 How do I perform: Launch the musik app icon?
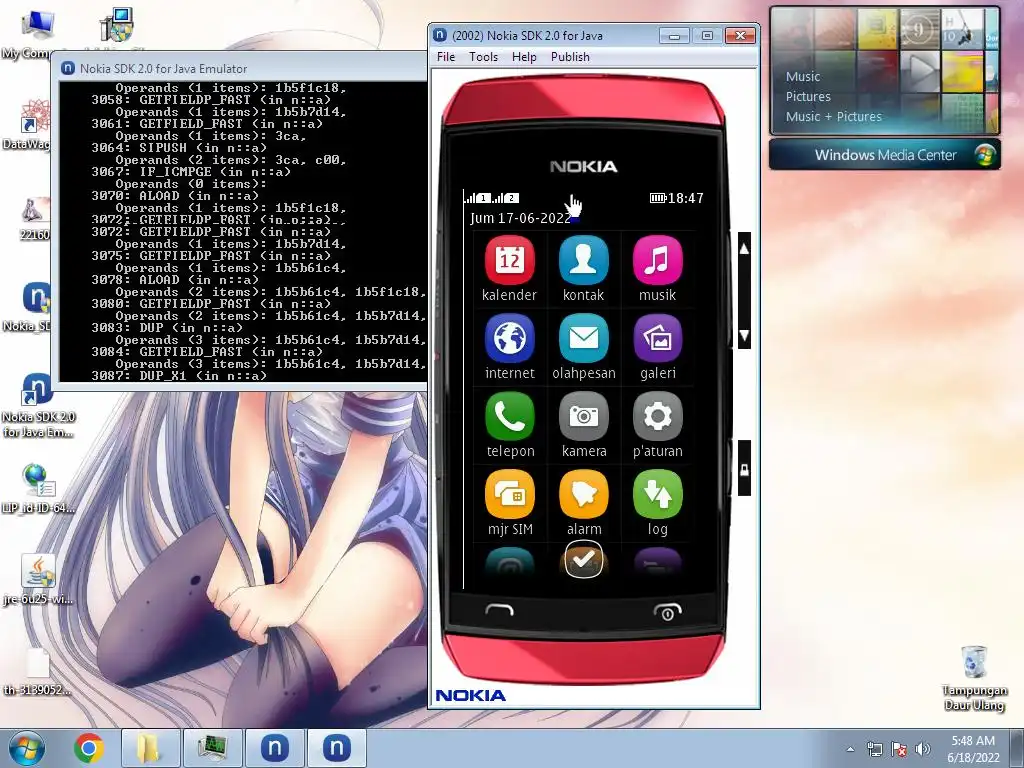(x=658, y=261)
